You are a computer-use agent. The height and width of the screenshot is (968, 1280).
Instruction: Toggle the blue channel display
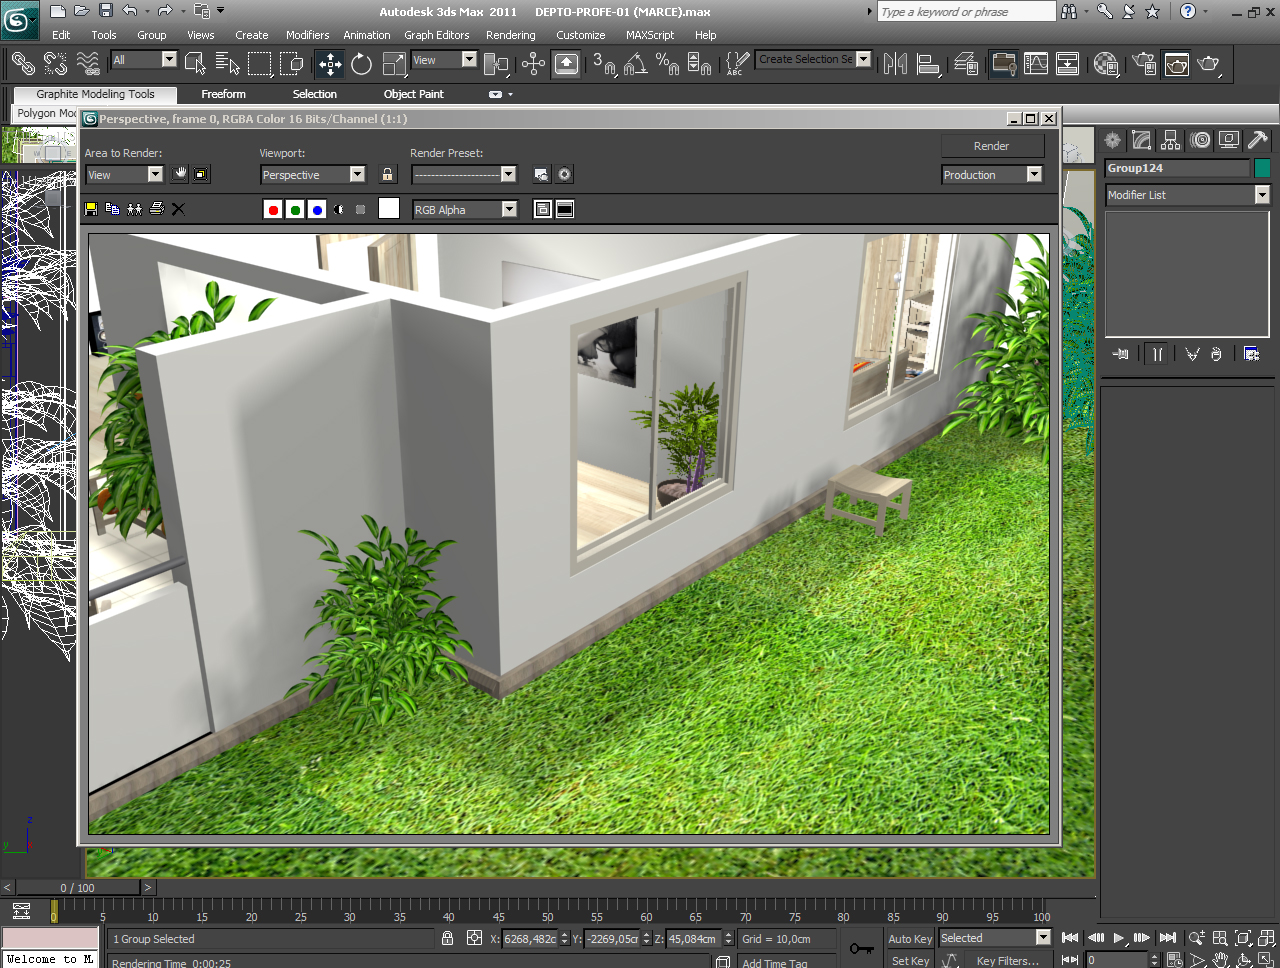click(x=317, y=209)
